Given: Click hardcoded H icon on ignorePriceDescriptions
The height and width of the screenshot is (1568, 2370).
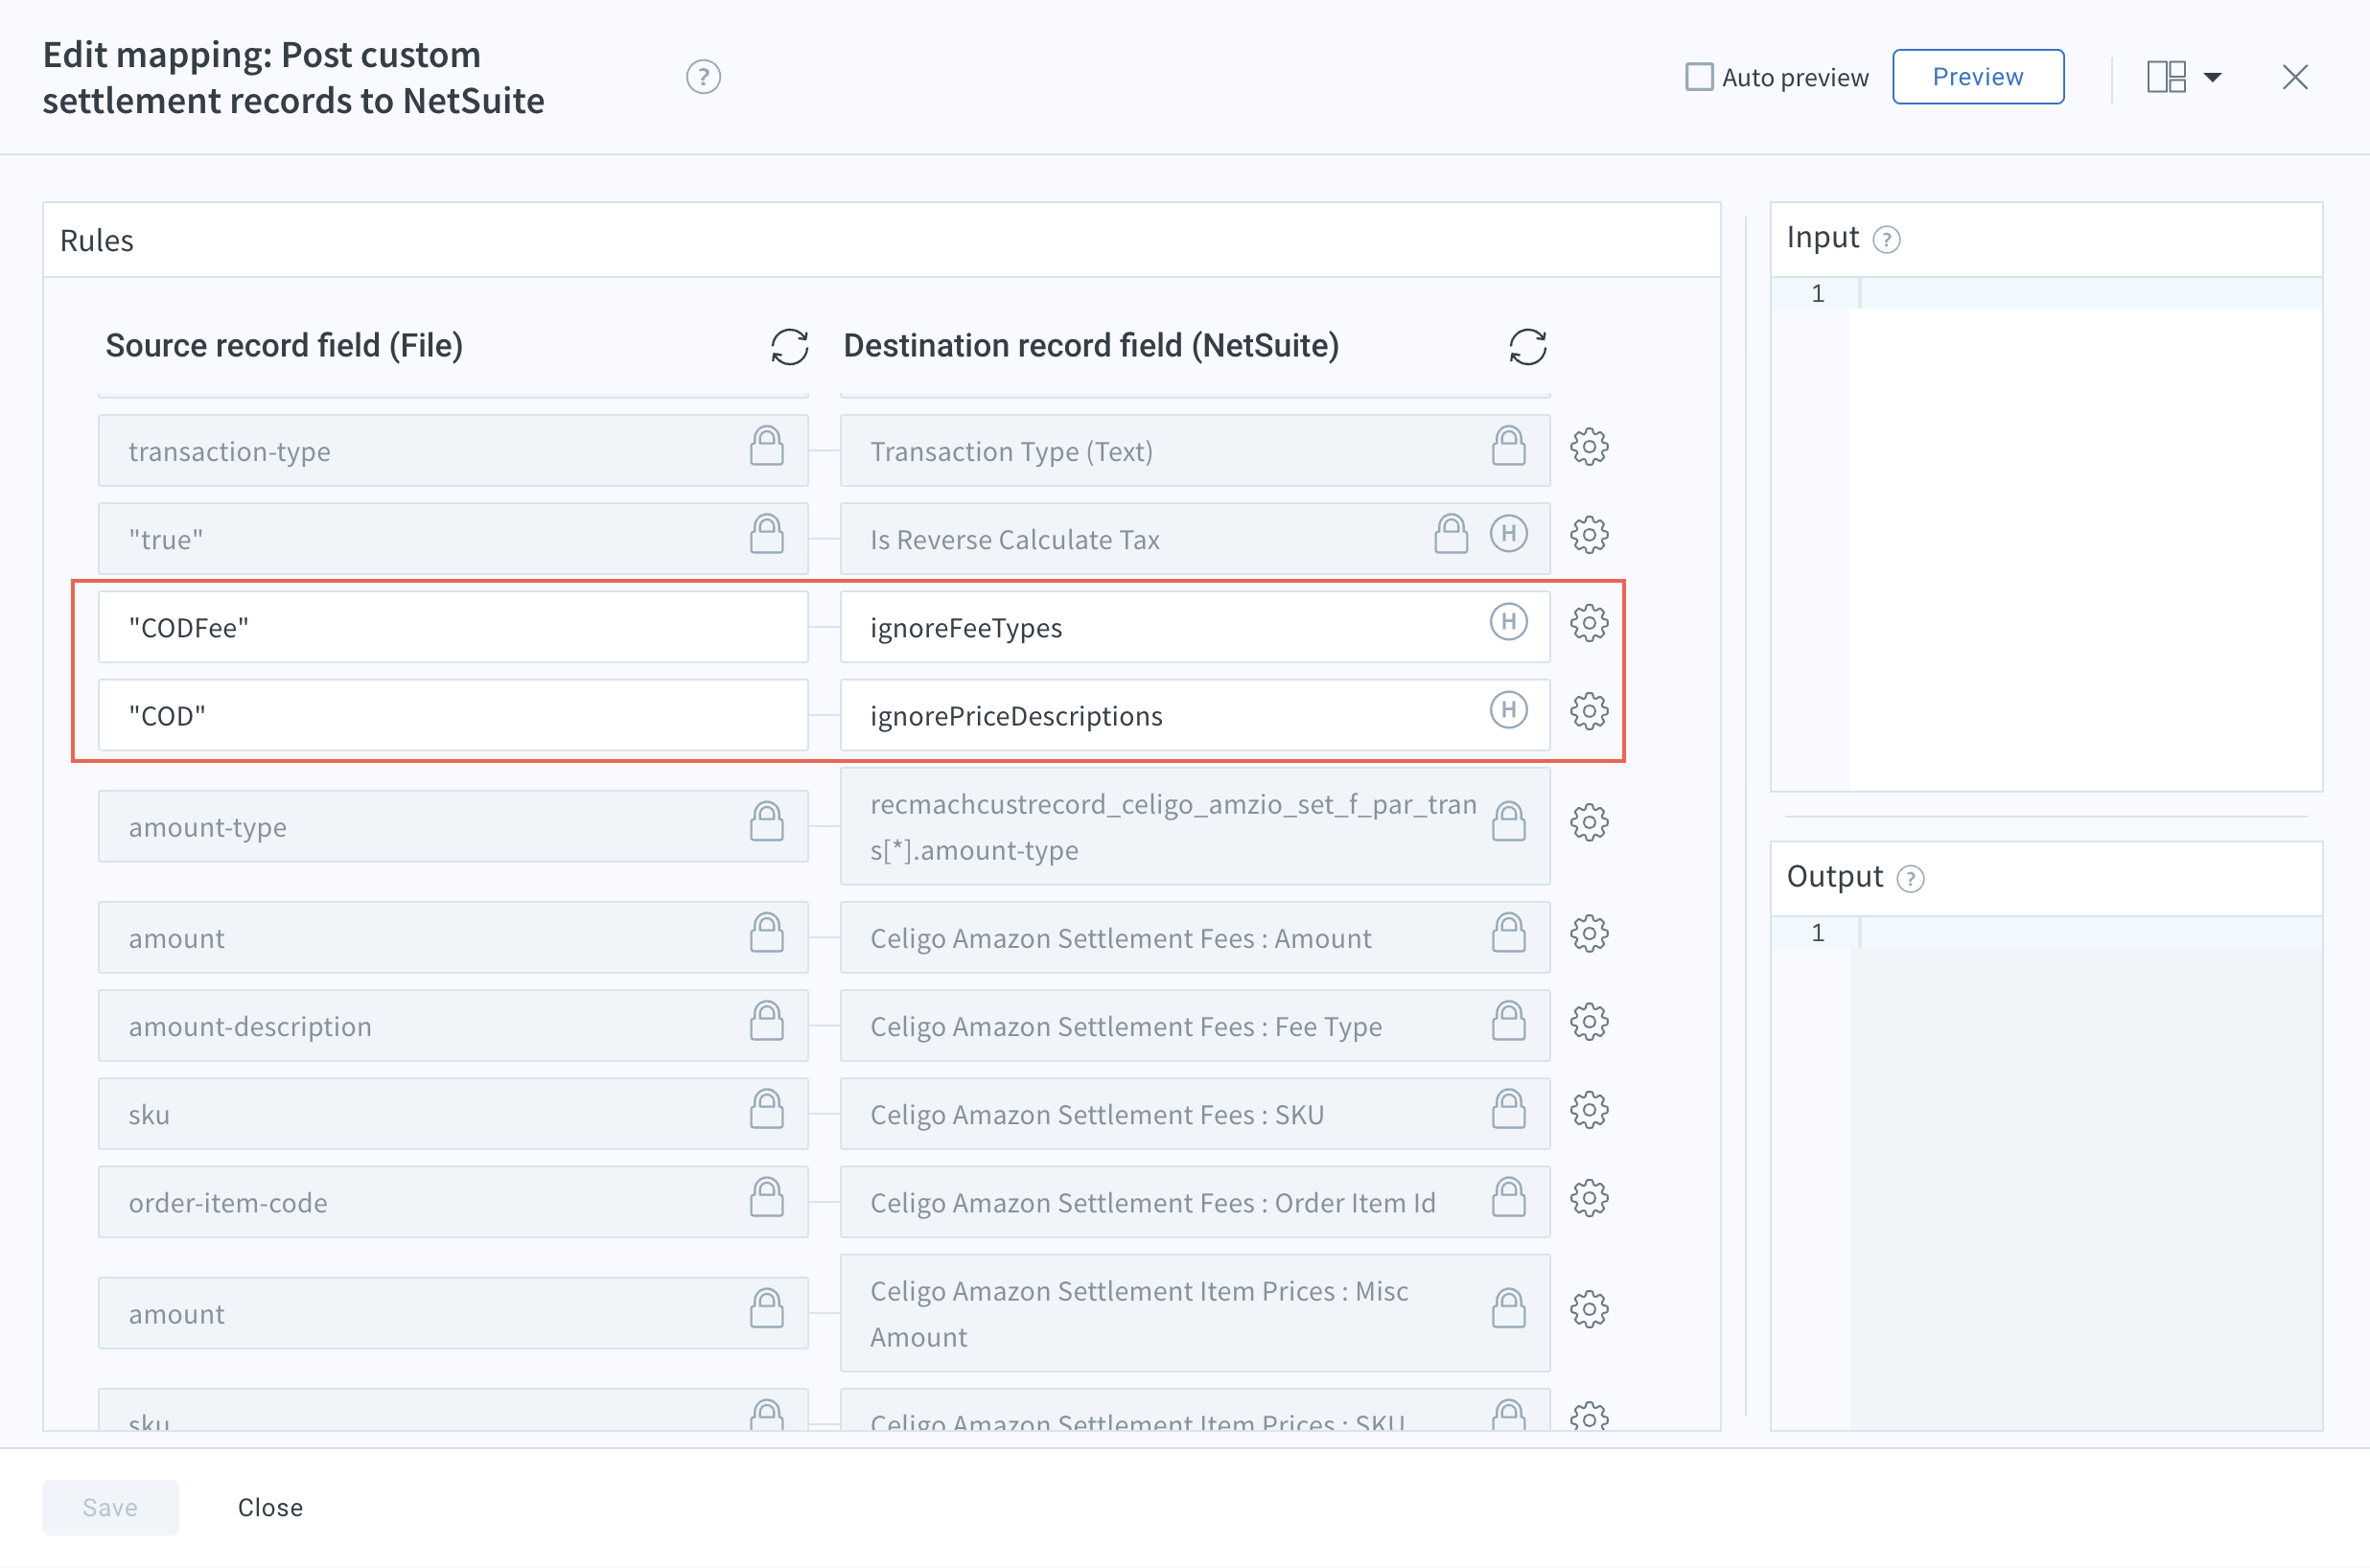Looking at the screenshot, I should [1508, 710].
